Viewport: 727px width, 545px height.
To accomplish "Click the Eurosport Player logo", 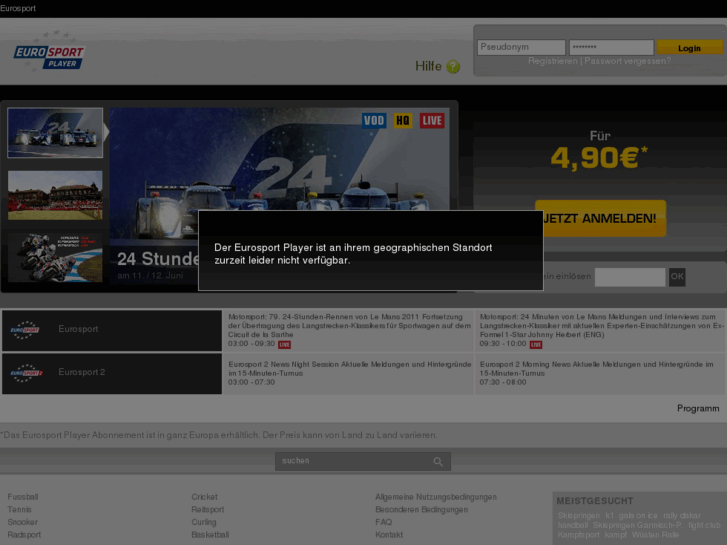I will pyautogui.click(x=49, y=52).
